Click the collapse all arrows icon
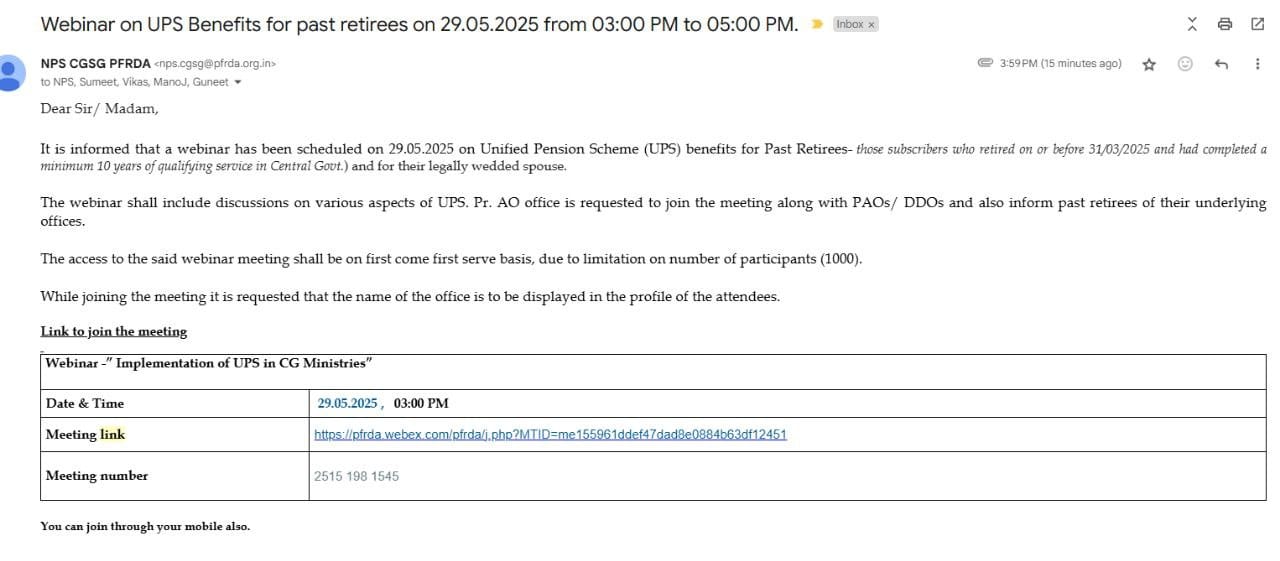The image size is (1280, 561). [x=1192, y=24]
